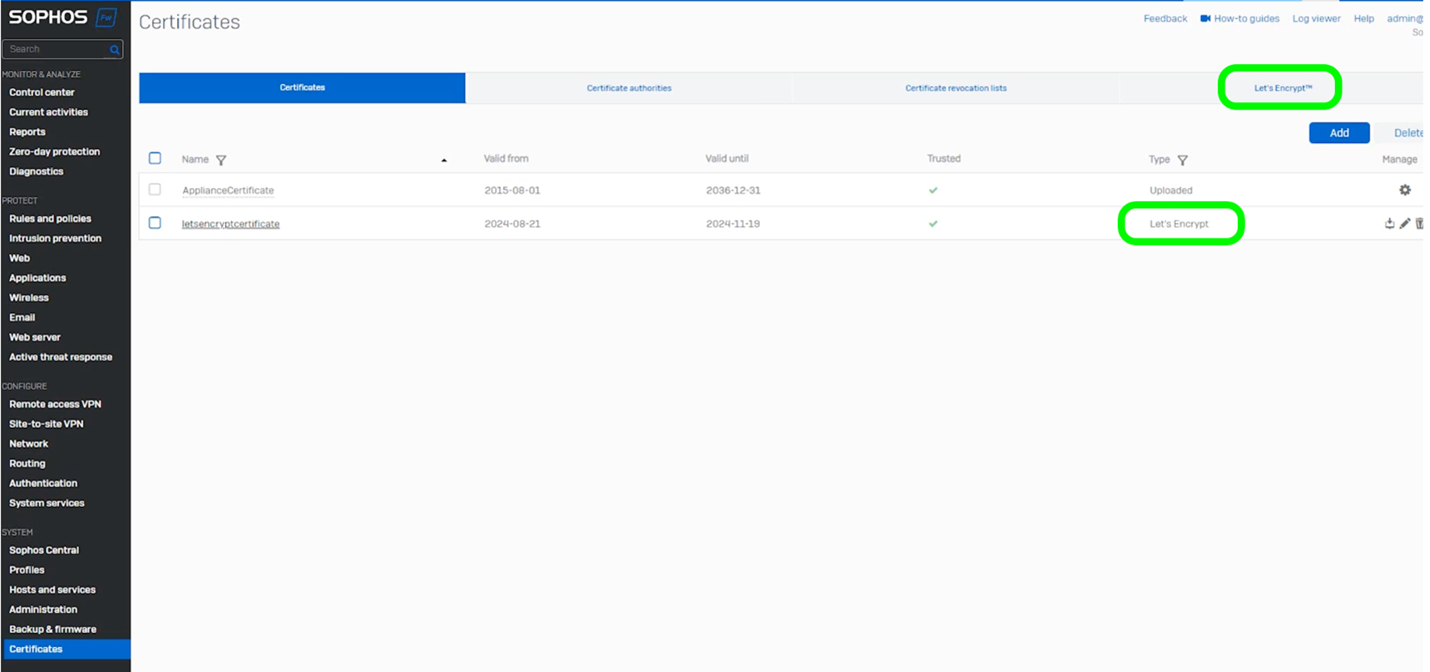
Task: Open the Certificate authorities tab
Action: click(629, 88)
